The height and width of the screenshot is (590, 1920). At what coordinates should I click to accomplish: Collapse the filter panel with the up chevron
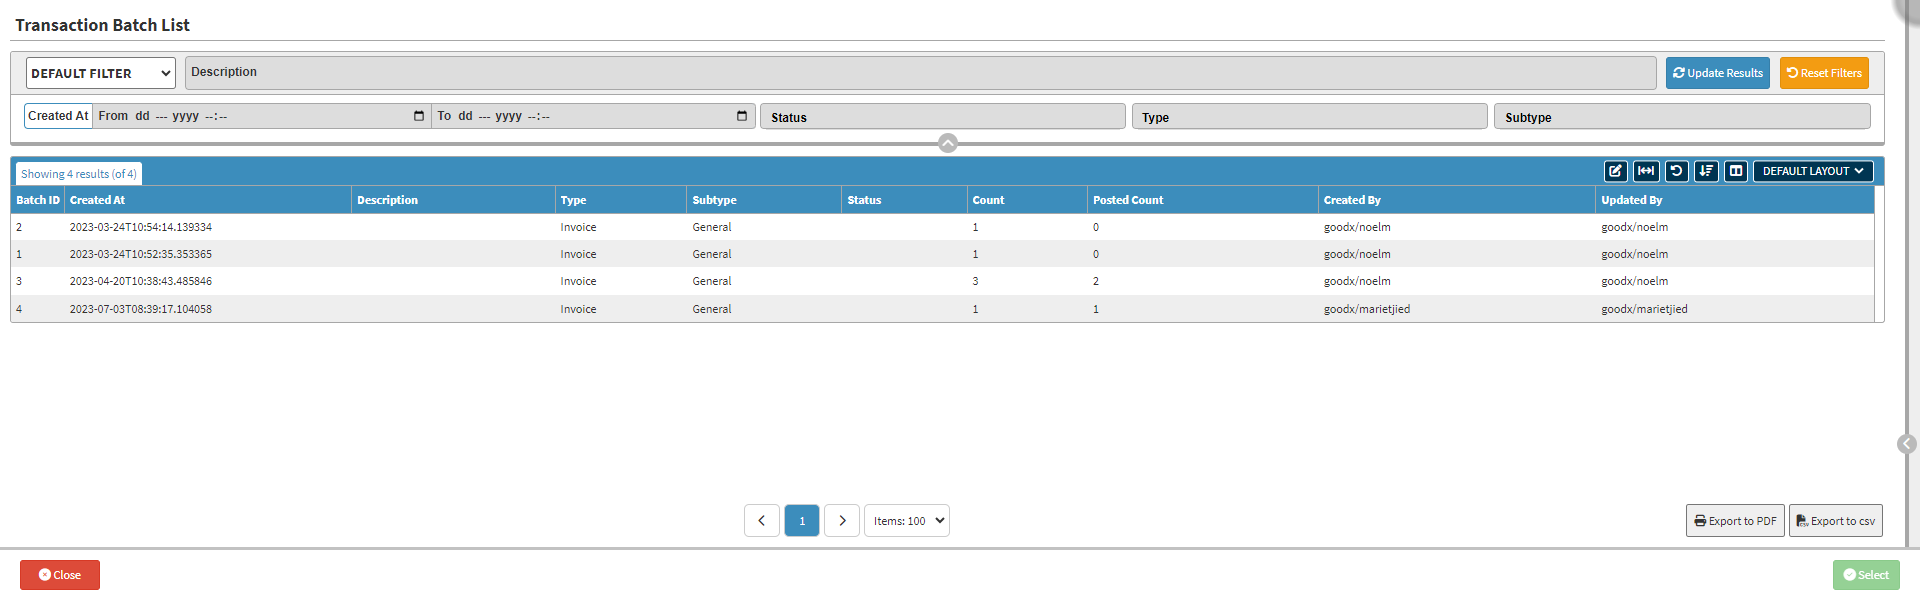click(948, 143)
